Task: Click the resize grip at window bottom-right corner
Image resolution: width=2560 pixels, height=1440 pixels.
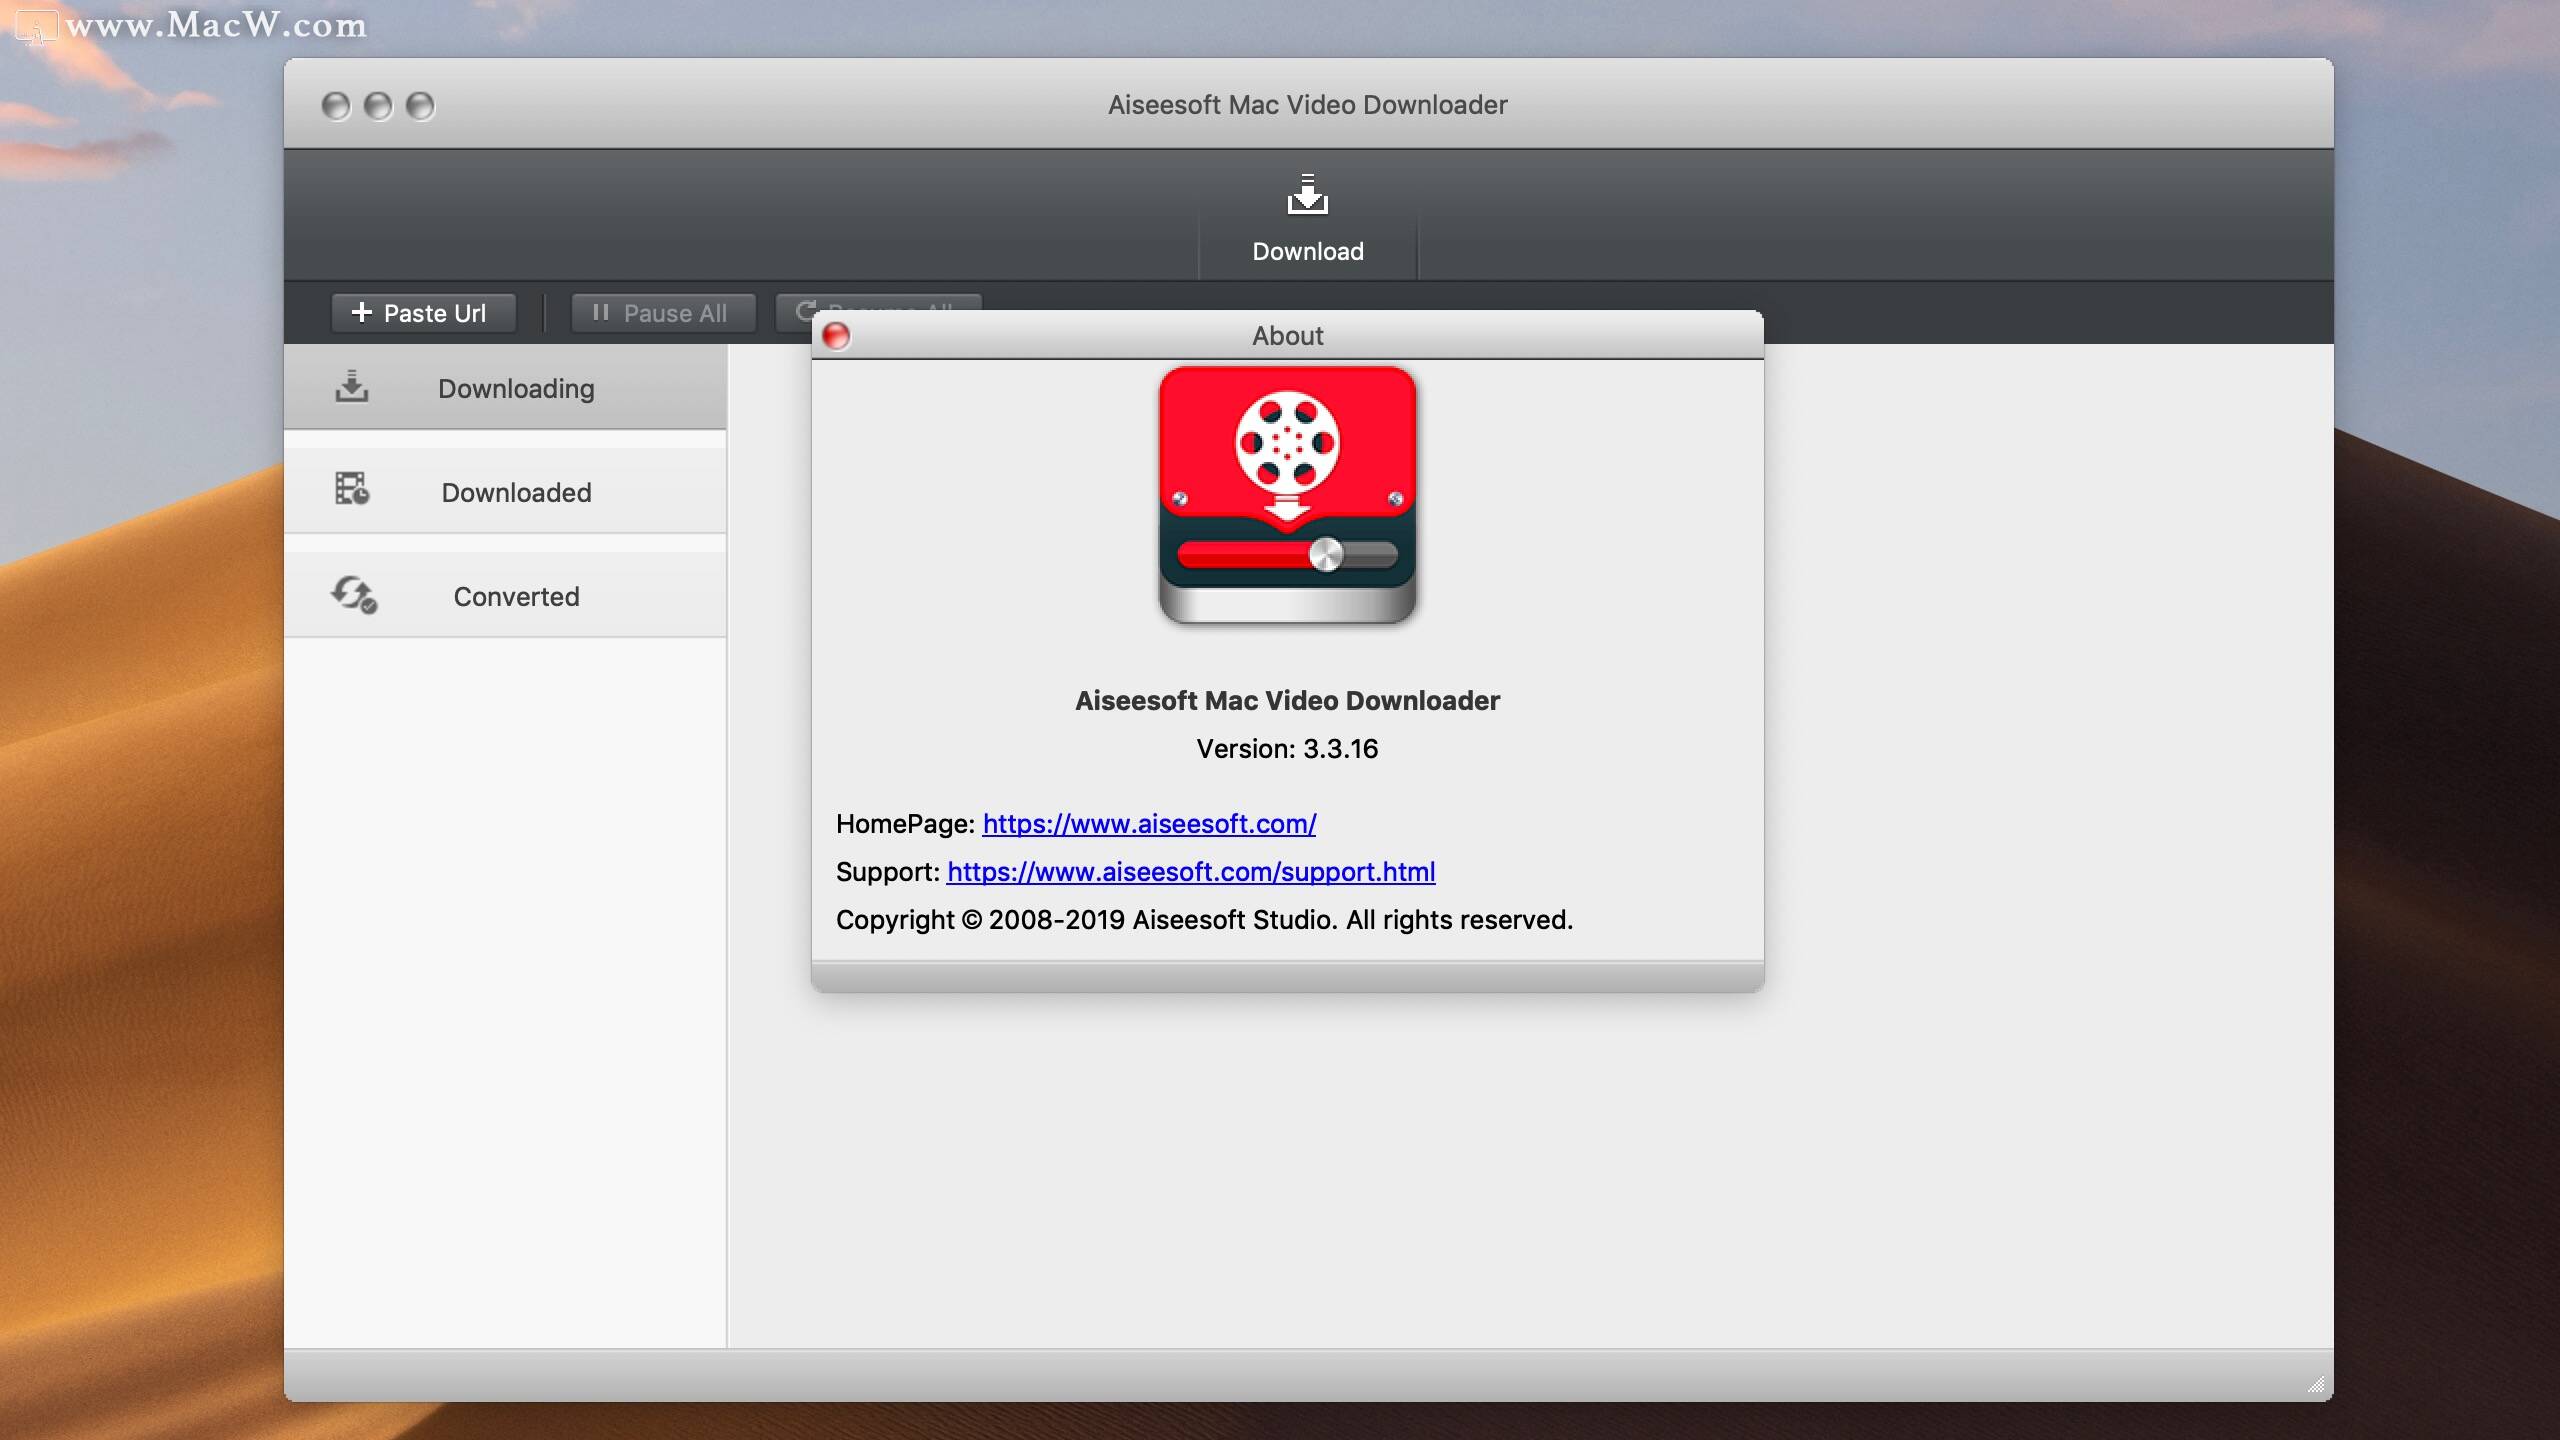Action: (x=2316, y=1384)
